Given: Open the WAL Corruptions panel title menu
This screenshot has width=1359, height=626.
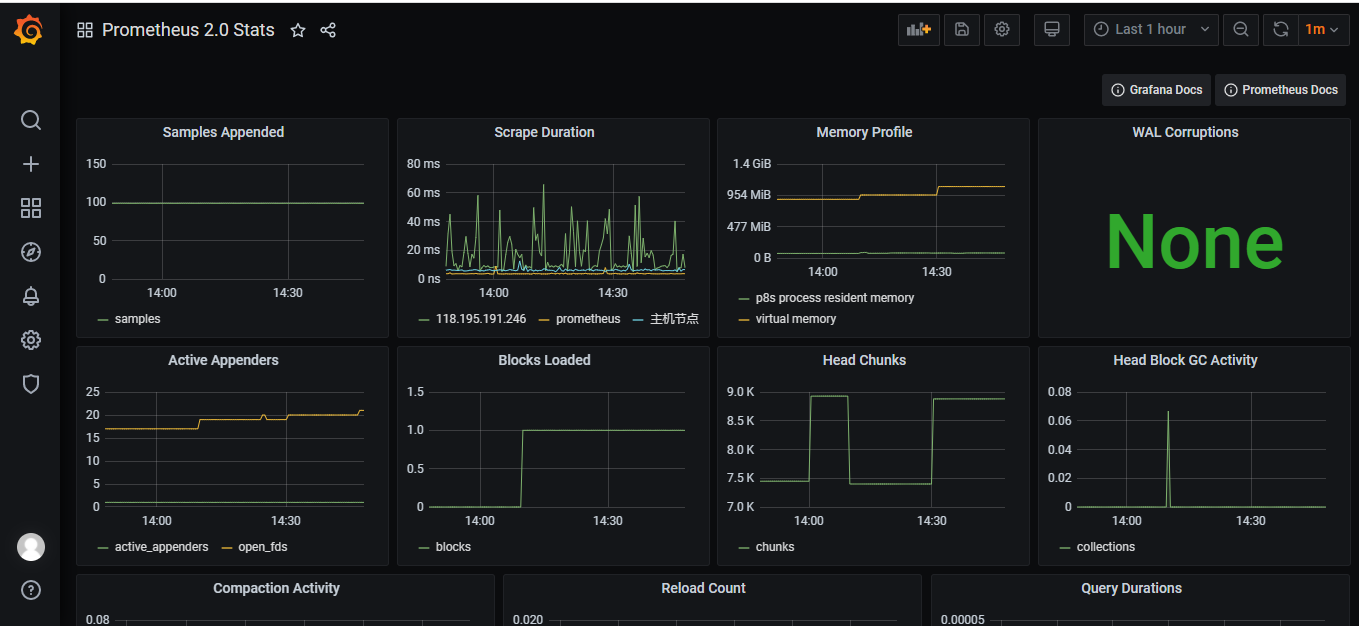Looking at the screenshot, I should [1185, 132].
